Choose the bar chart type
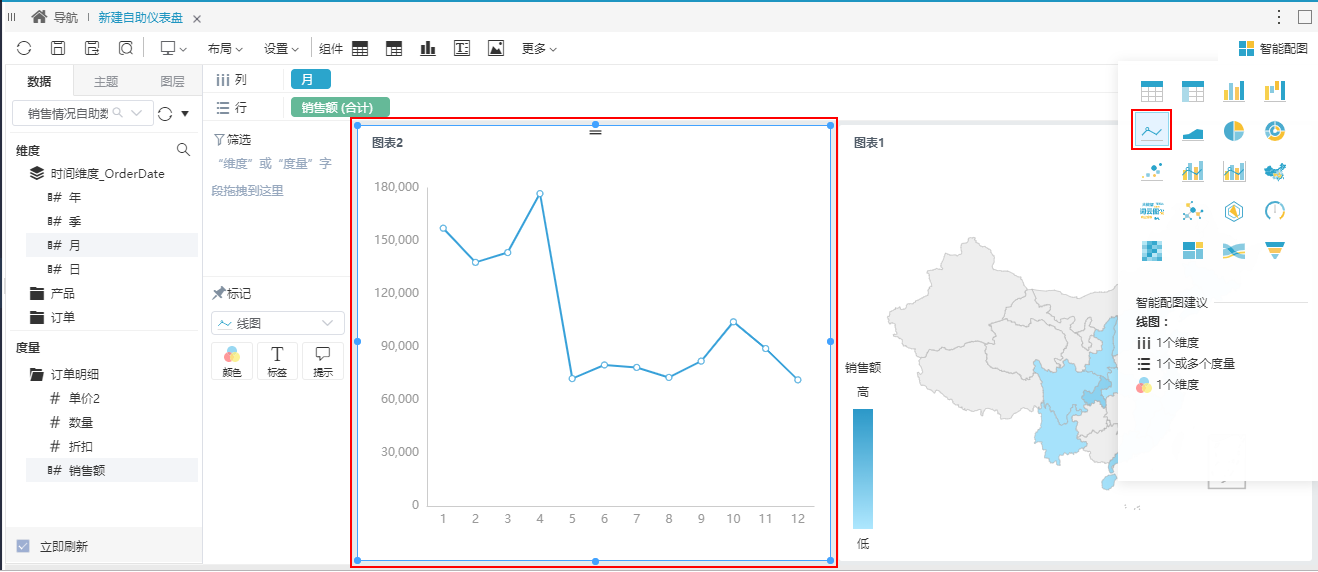Viewport: 1318px width, 572px height. pos(1234,91)
